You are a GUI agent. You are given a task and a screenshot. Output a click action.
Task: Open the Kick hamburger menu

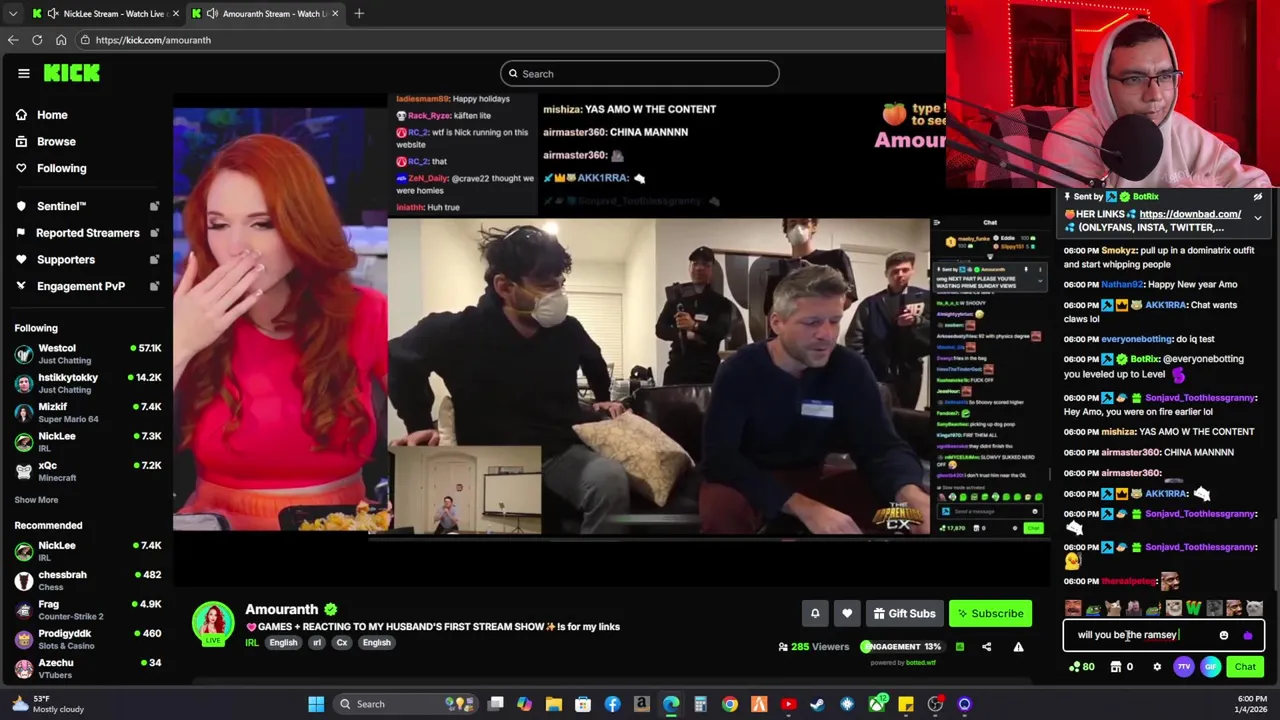23,73
